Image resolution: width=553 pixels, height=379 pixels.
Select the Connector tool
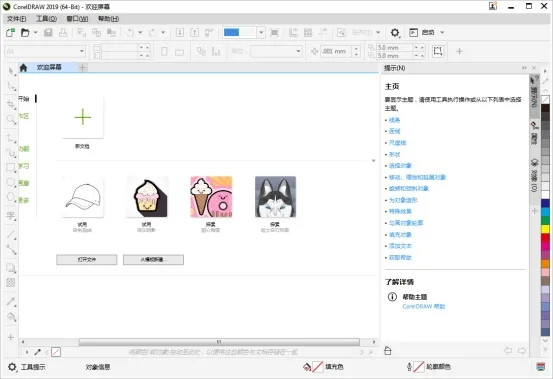click(11, 249)
